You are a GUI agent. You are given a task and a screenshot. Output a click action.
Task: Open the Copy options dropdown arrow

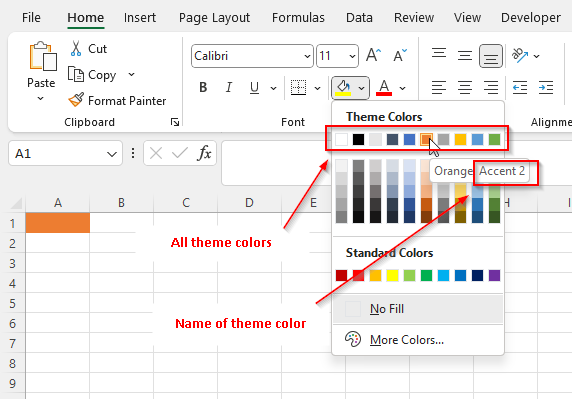(131, 74)
